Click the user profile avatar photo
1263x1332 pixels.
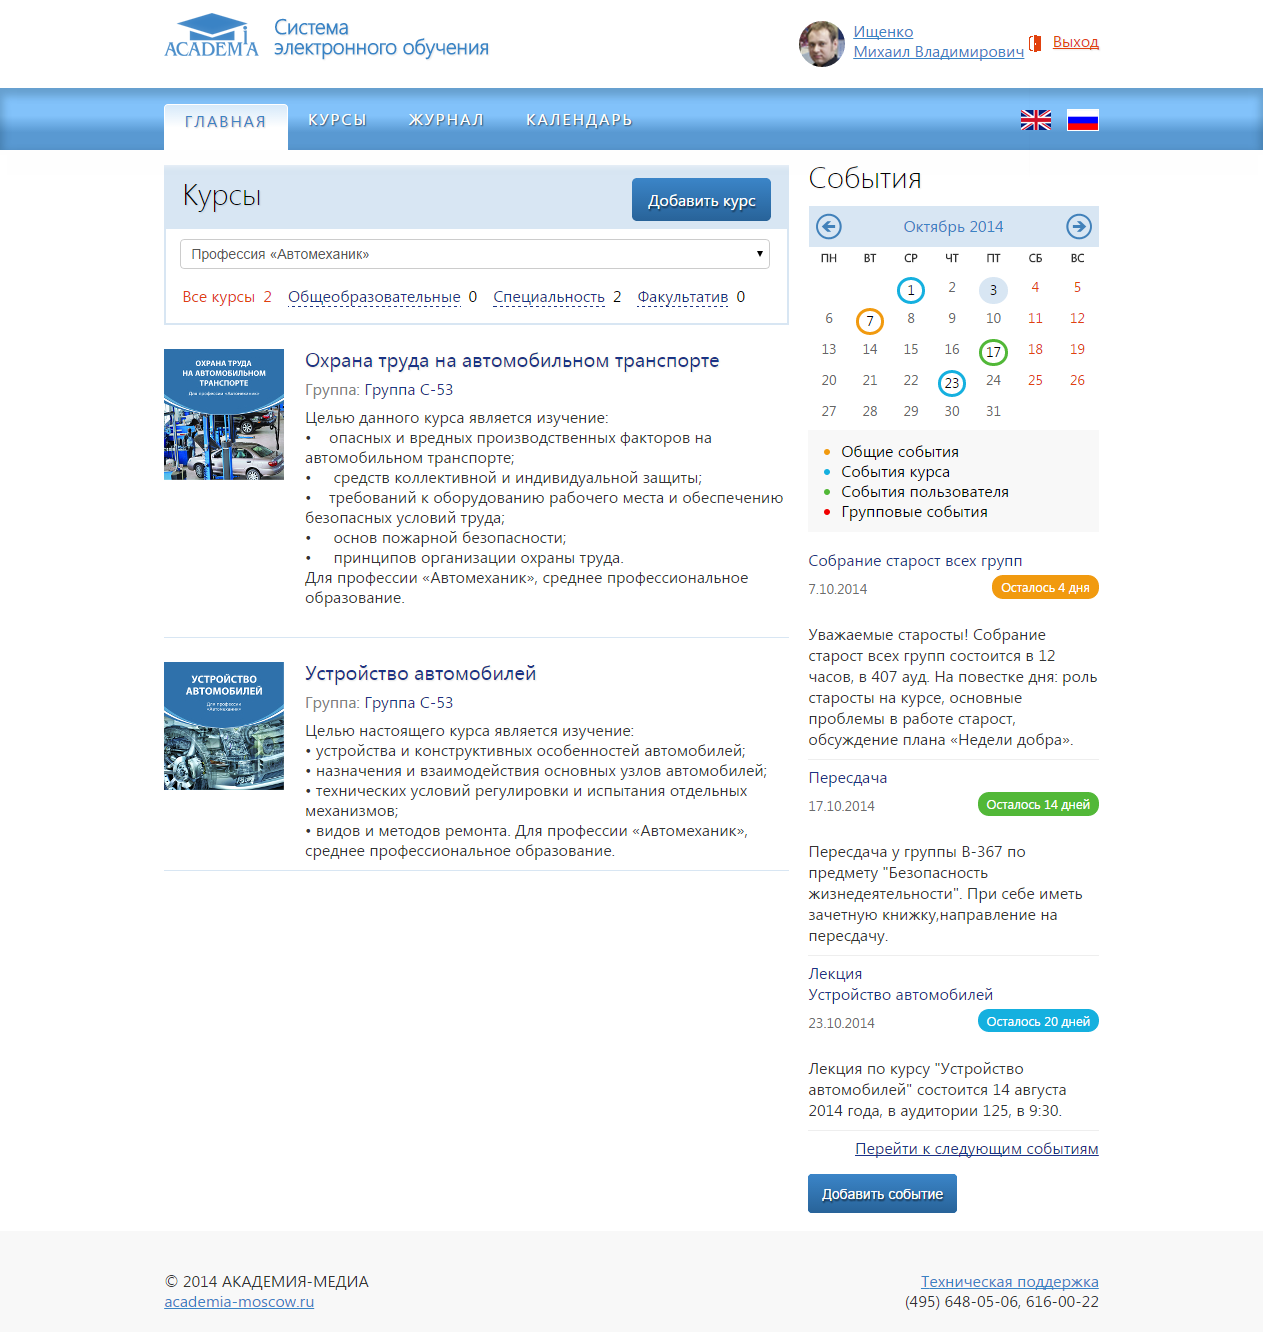tap(821, 44)
